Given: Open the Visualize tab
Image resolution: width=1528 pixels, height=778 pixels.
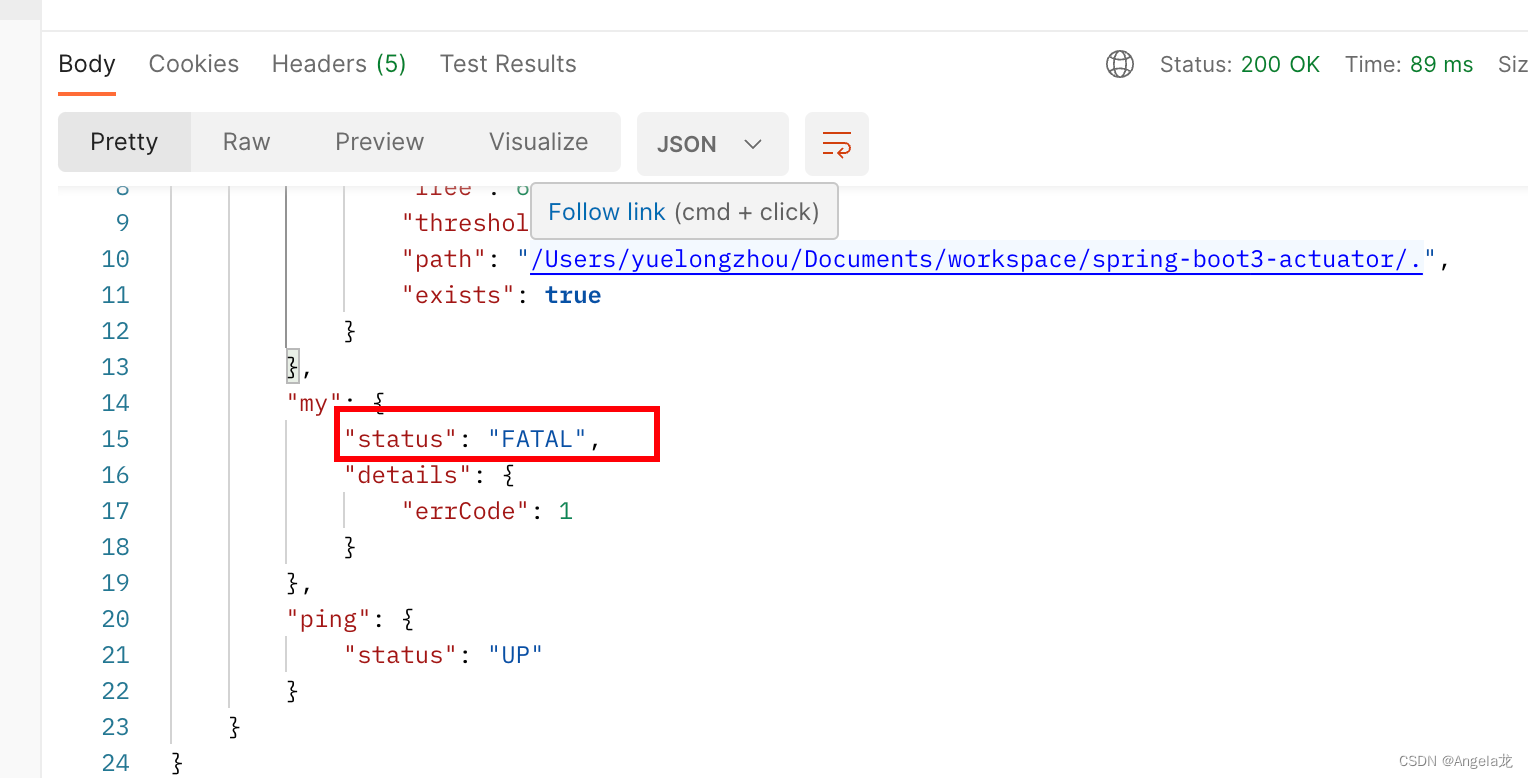Looking at the screenshot, I should pos(538,142).
